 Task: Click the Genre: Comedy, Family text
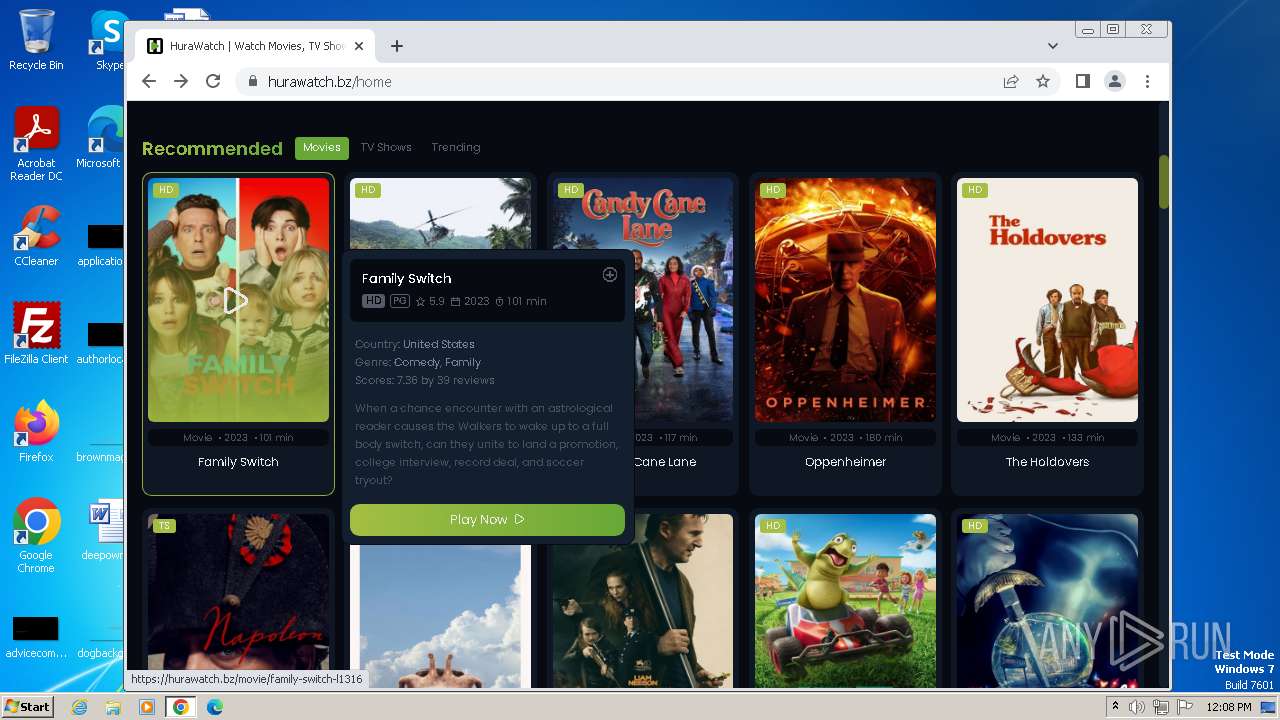click(418, 362)
